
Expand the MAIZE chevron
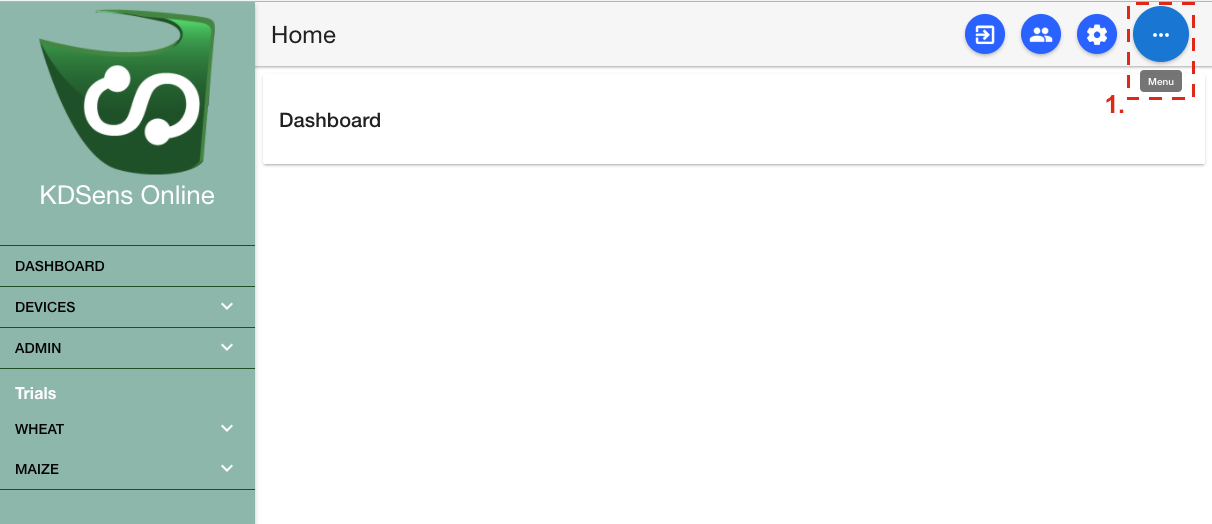[227, 469]
